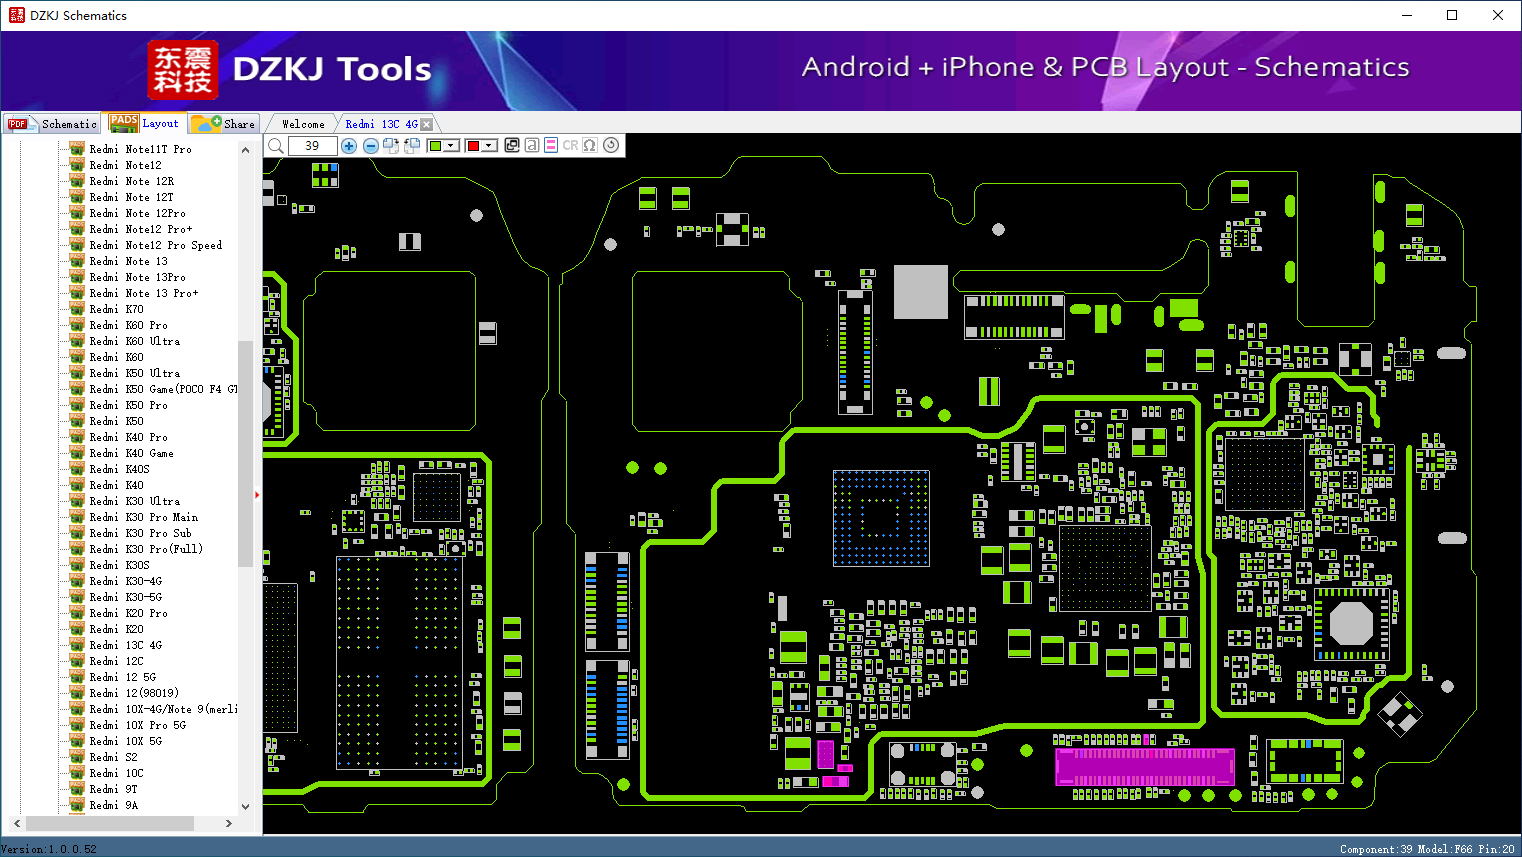Click the horizontal scrollbar right arrow

(229, 823)
